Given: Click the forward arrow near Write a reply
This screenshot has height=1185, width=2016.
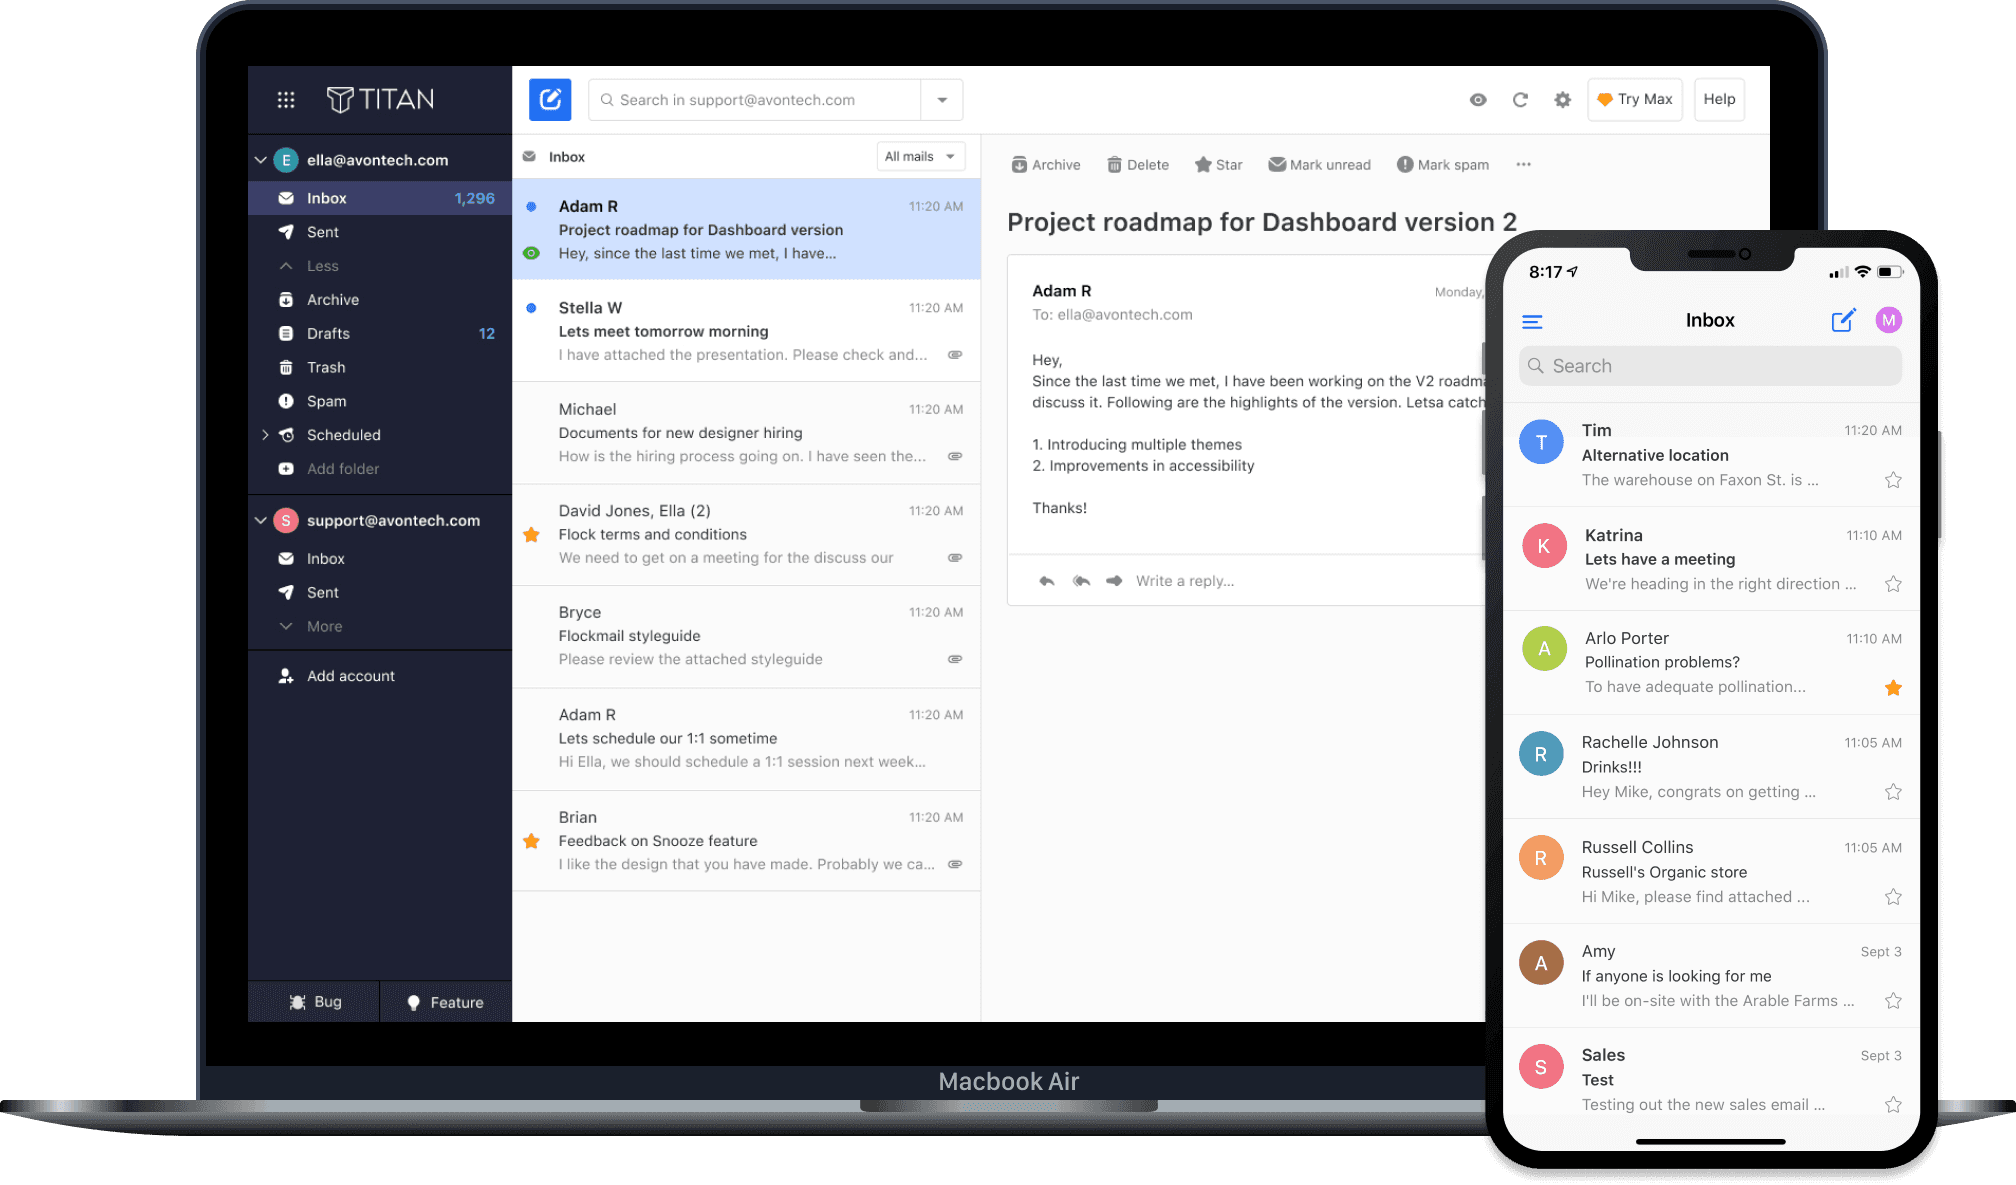Looking at the screenshot, I should (1113, 580).
